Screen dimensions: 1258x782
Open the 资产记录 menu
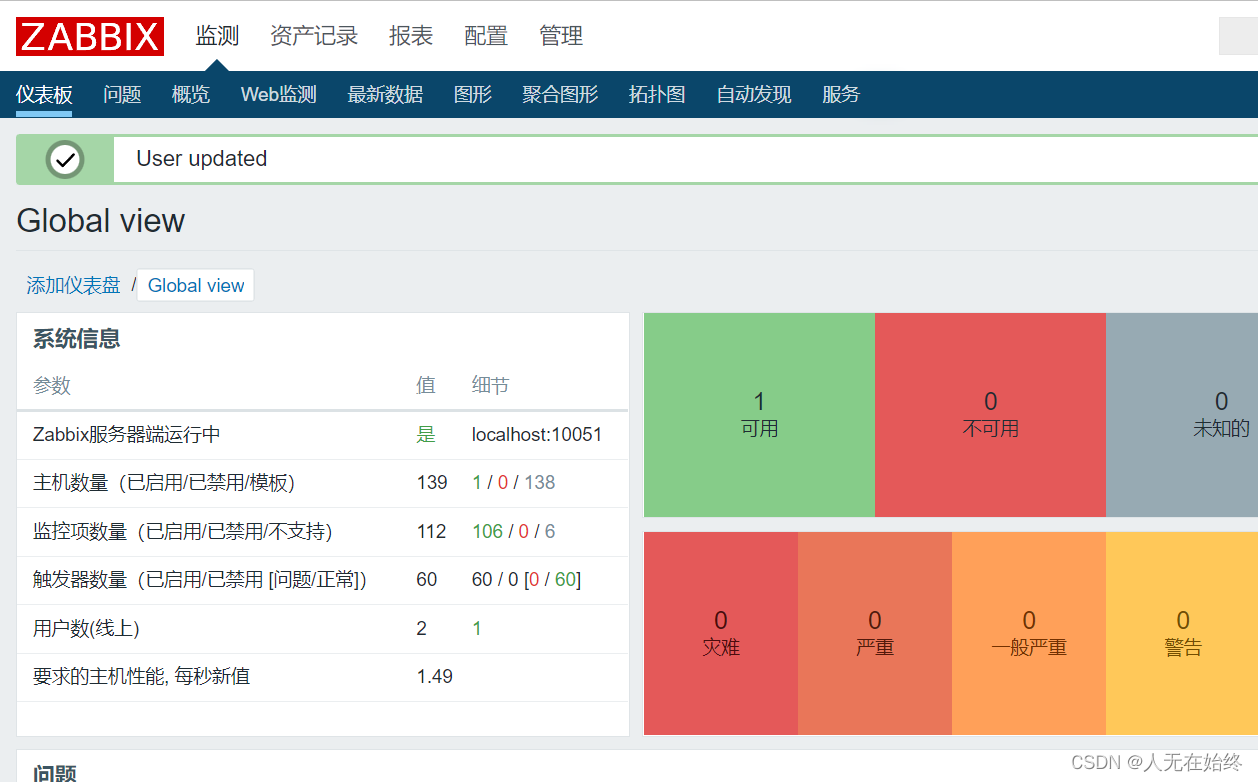[x=313, y=36]
